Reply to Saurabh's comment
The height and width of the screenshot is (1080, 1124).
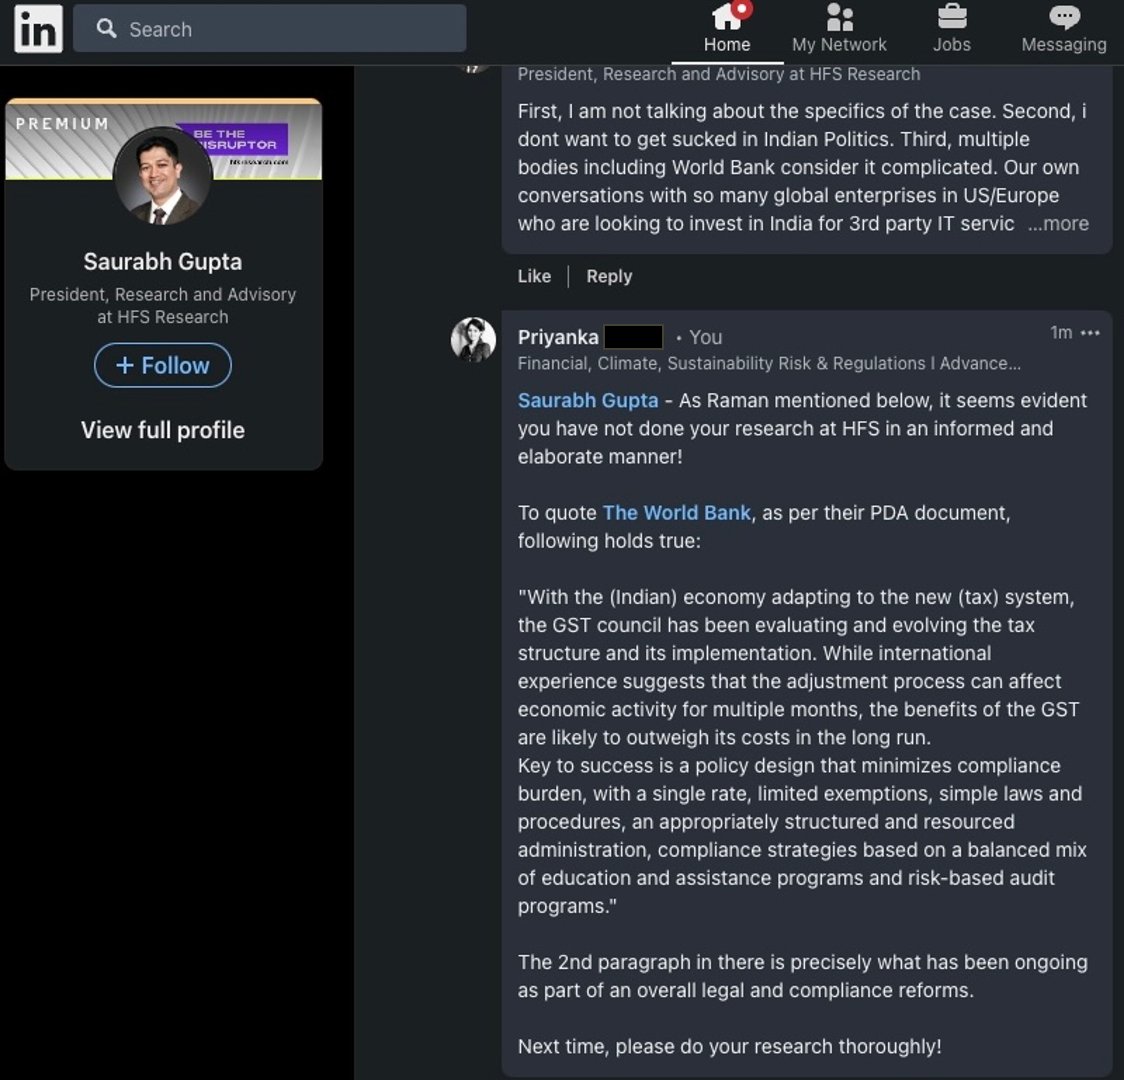(x=609, y=276)
